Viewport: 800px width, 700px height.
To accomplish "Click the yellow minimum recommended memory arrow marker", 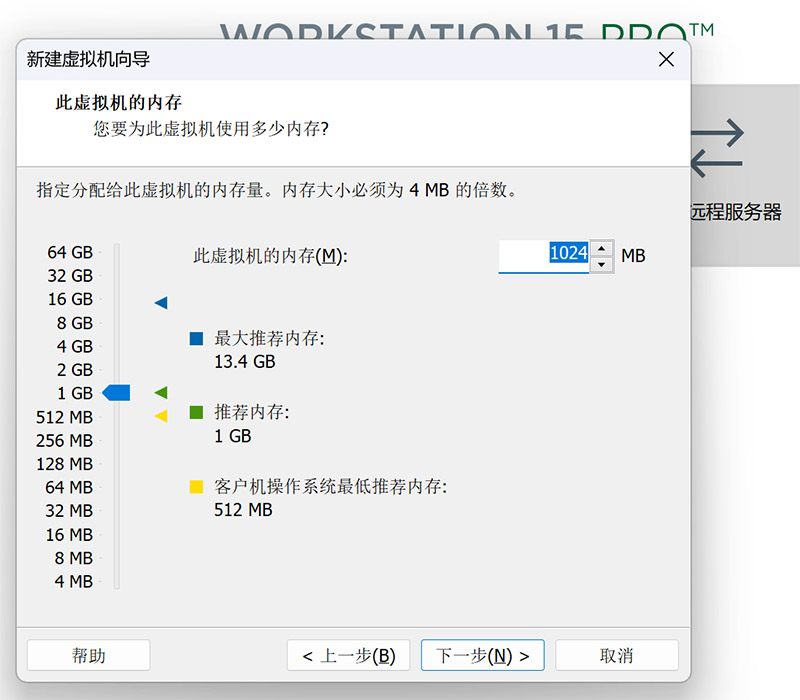I will (x=161, y=416).
